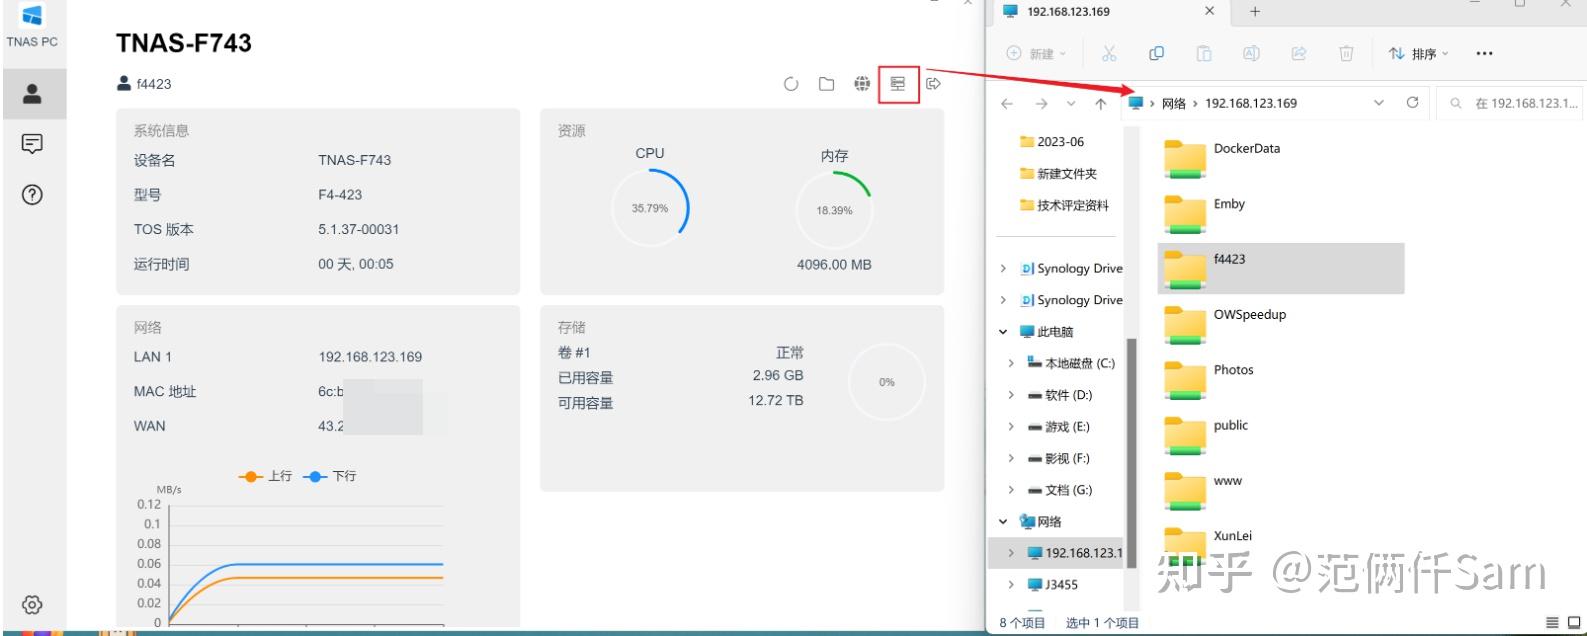This screenshot has width=1587, height=636.
Task: Click the 下行 legend entry in chart
Action: point(329,476)
